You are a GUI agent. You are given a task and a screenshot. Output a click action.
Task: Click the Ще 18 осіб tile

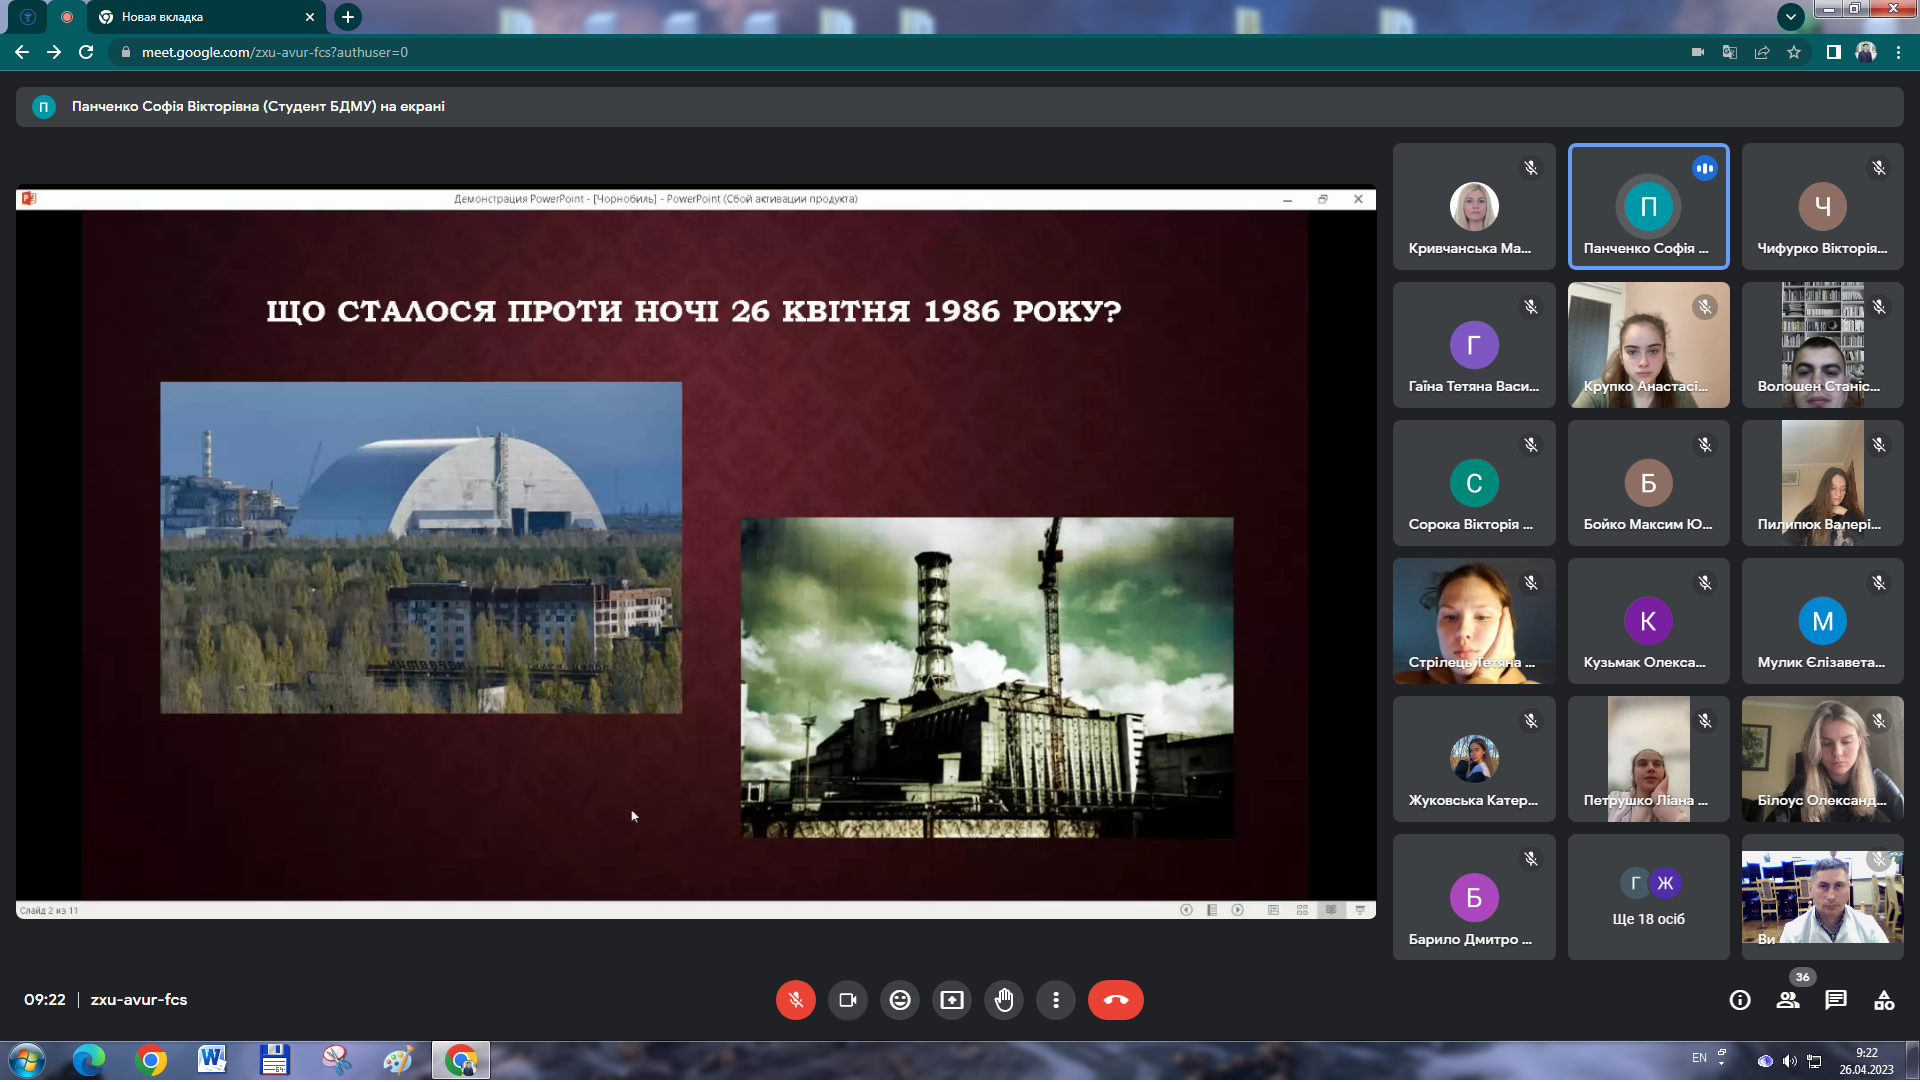point(1648,898)
